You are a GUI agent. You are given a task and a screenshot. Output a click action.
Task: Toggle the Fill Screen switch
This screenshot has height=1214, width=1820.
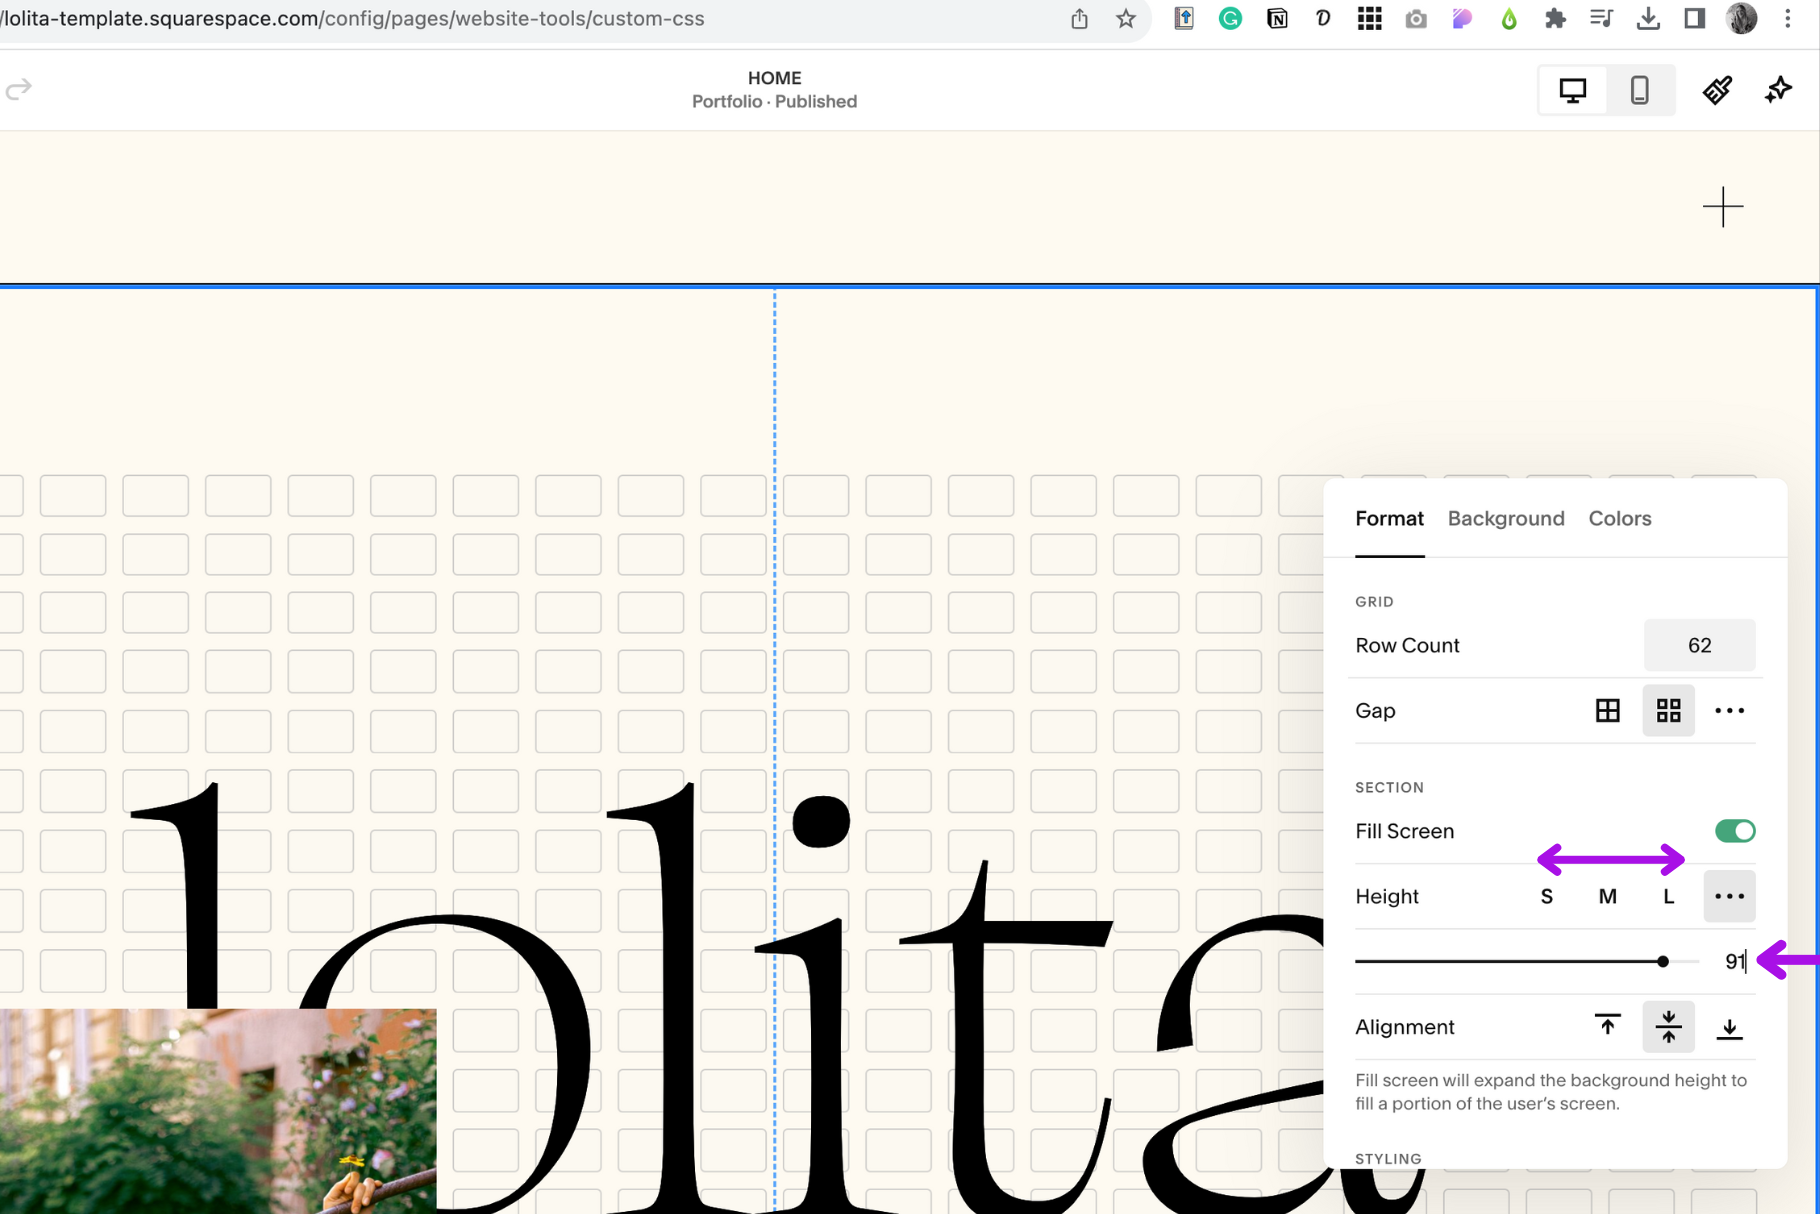click(1735, 831)
